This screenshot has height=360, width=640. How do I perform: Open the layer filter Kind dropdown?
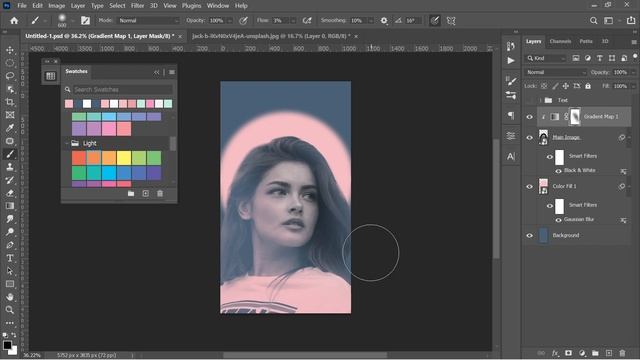tap(546, 58)
